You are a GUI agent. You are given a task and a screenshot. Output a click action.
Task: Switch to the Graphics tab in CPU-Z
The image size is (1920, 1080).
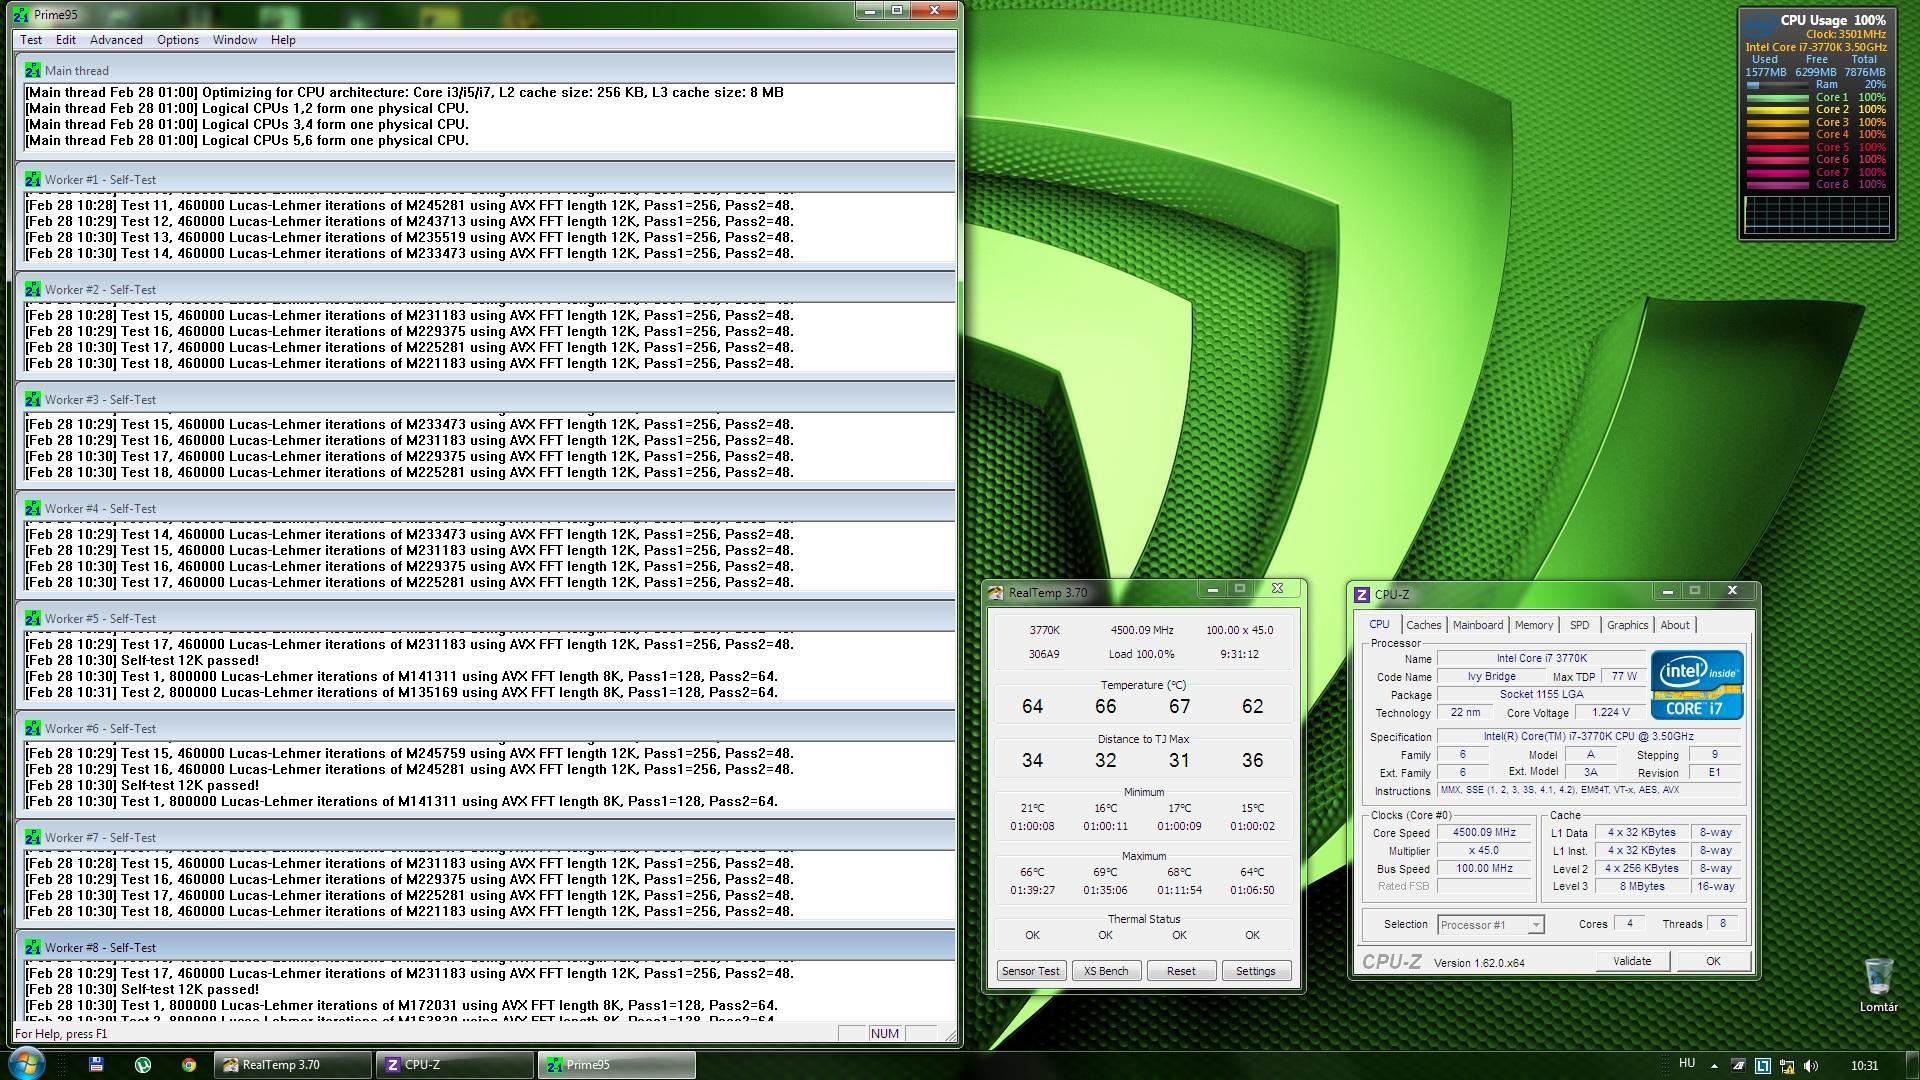1627,625
